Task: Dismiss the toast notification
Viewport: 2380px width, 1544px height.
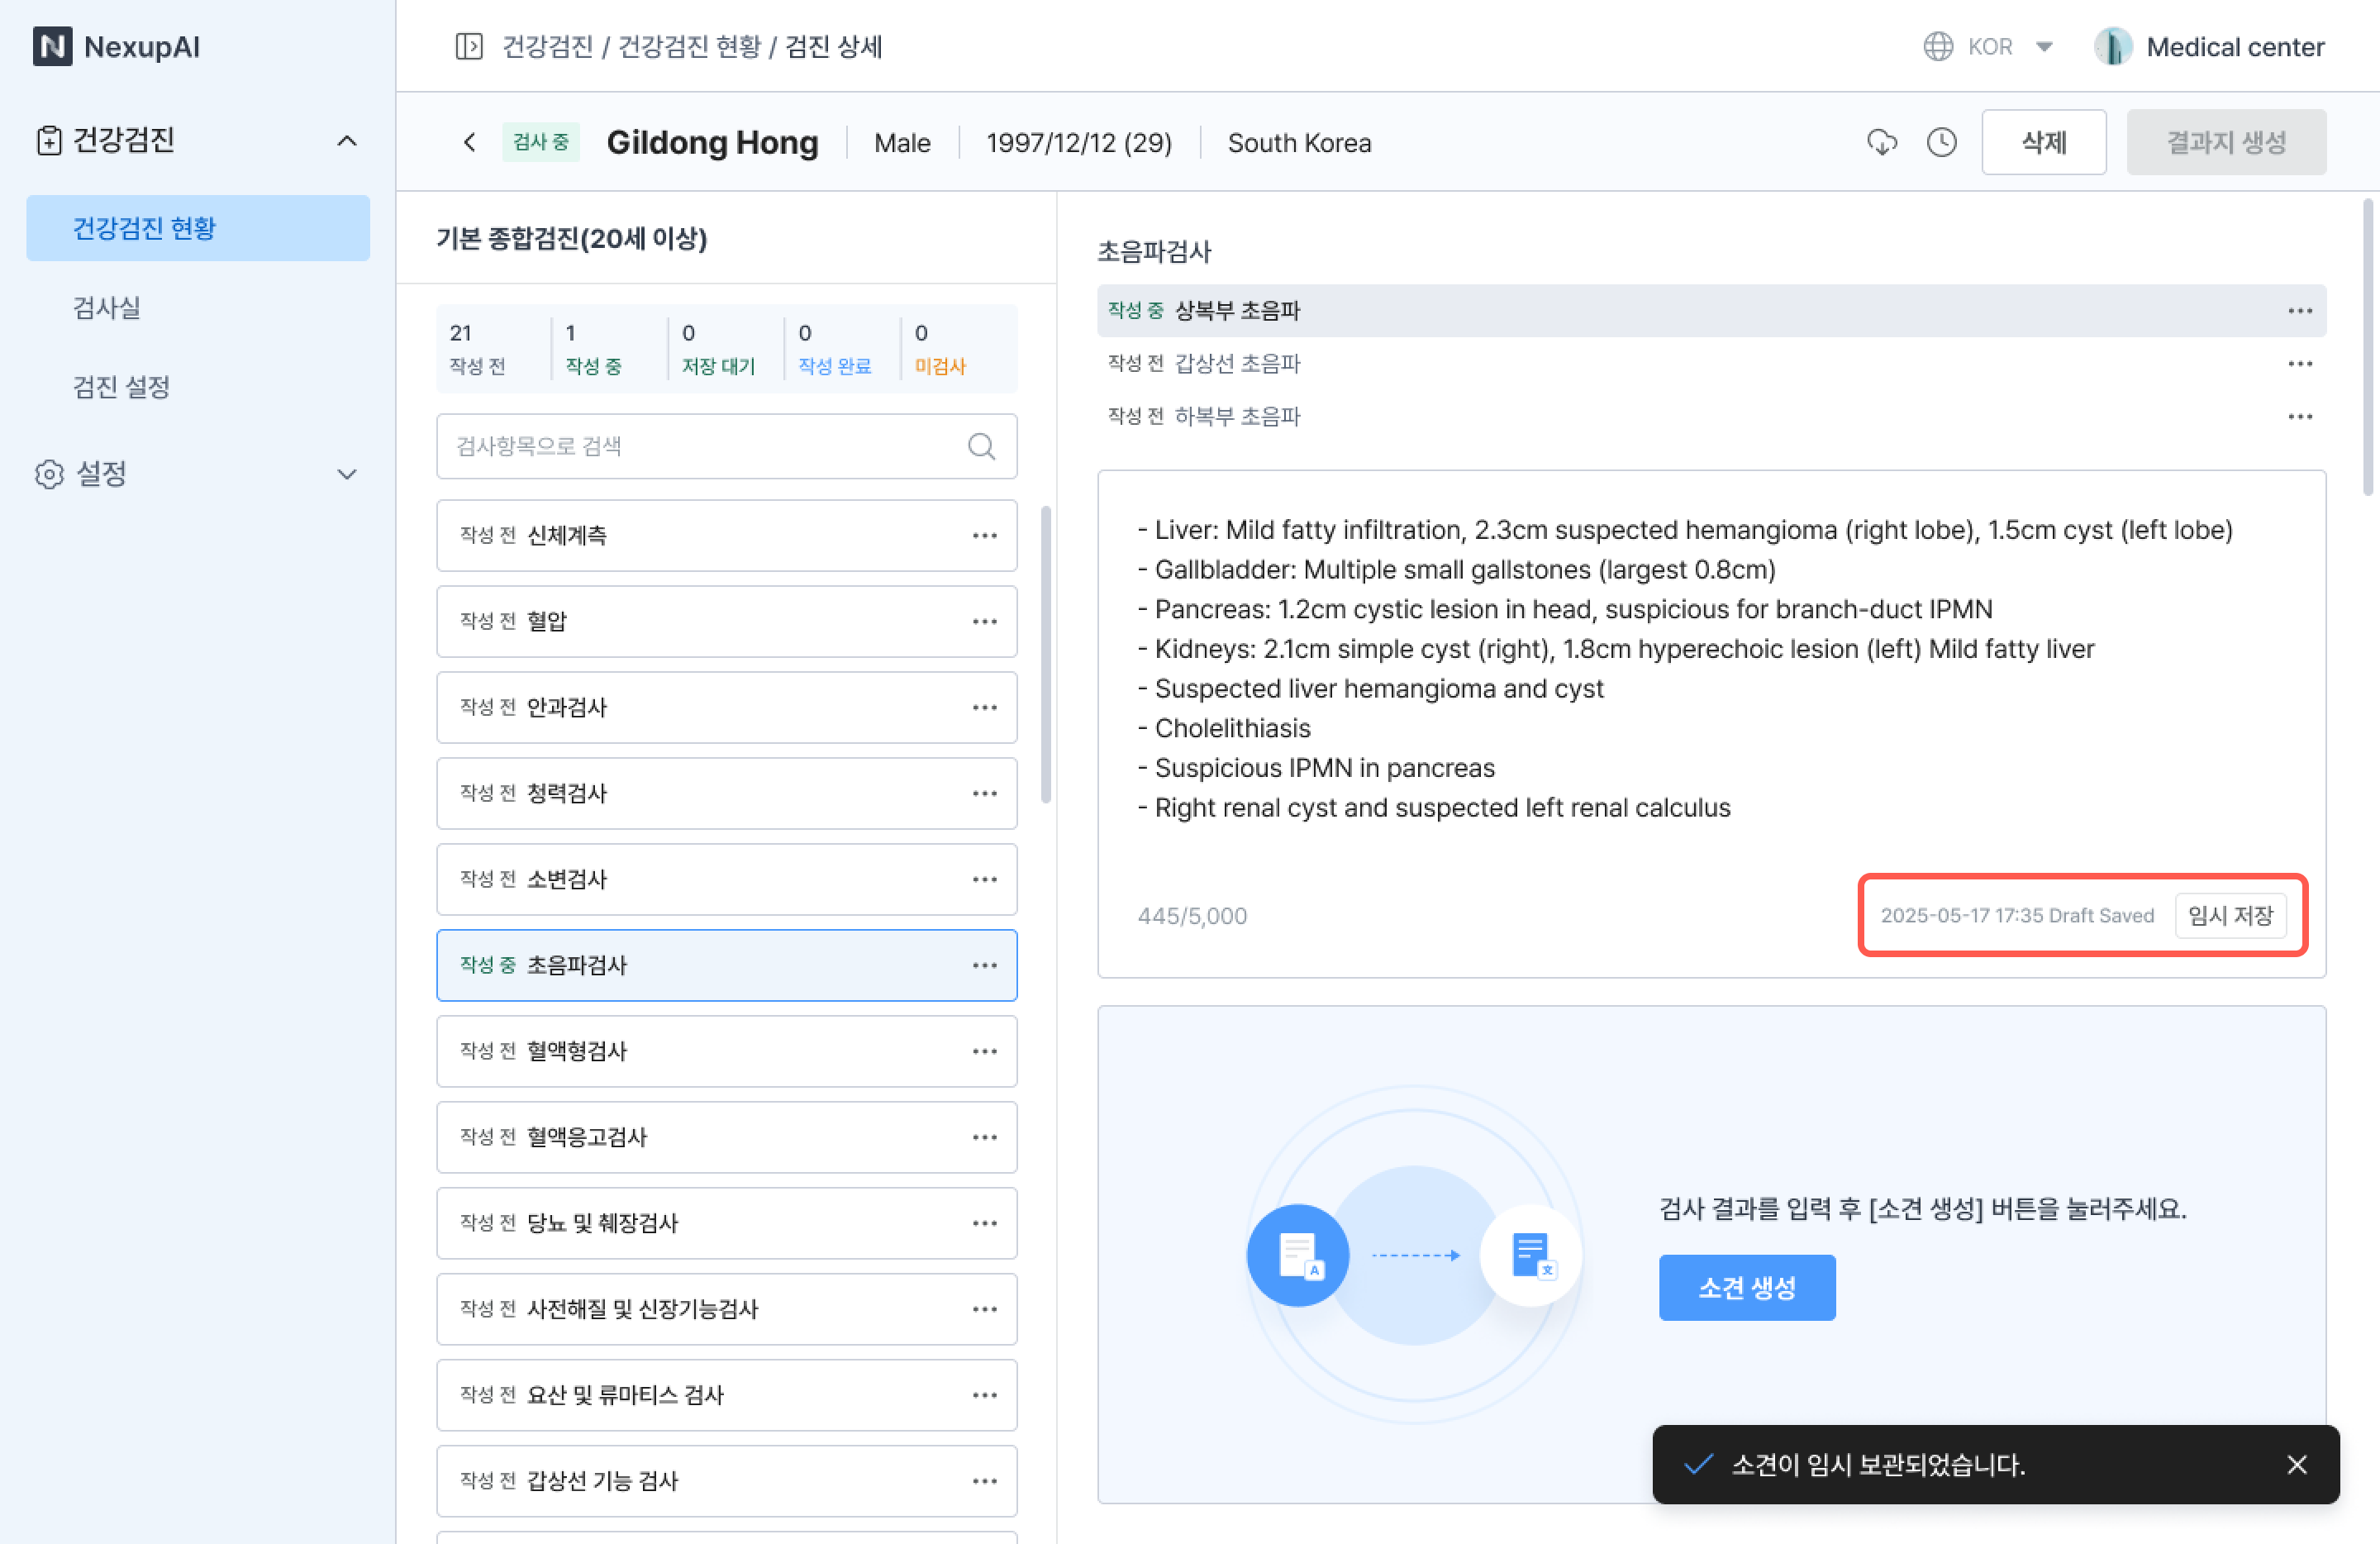Action: tap(2296, 1465)
